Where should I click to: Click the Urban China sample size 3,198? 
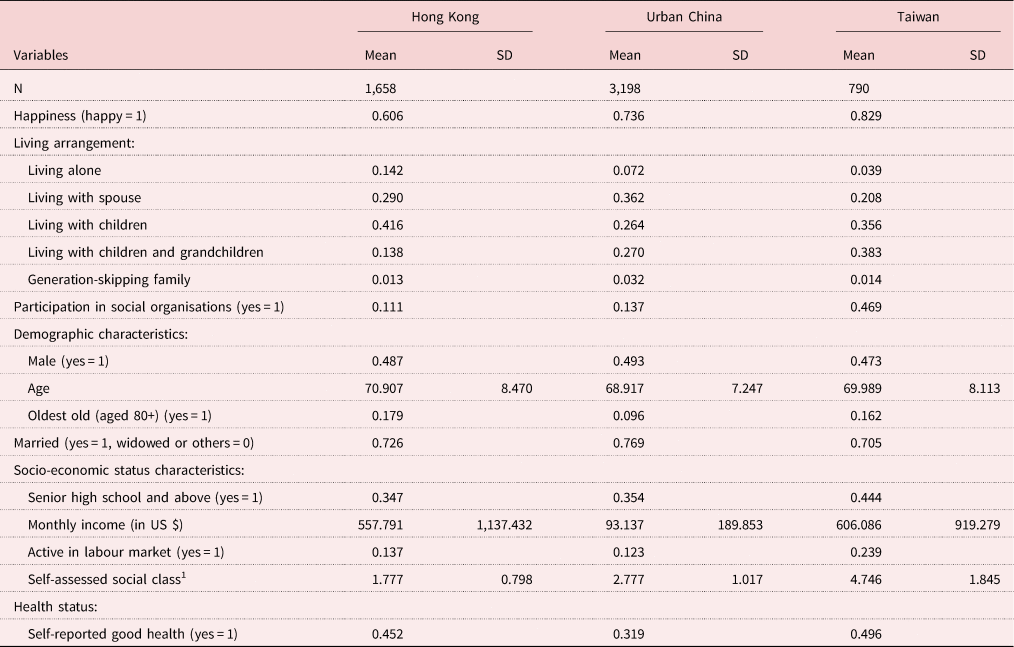click(624, 88)
